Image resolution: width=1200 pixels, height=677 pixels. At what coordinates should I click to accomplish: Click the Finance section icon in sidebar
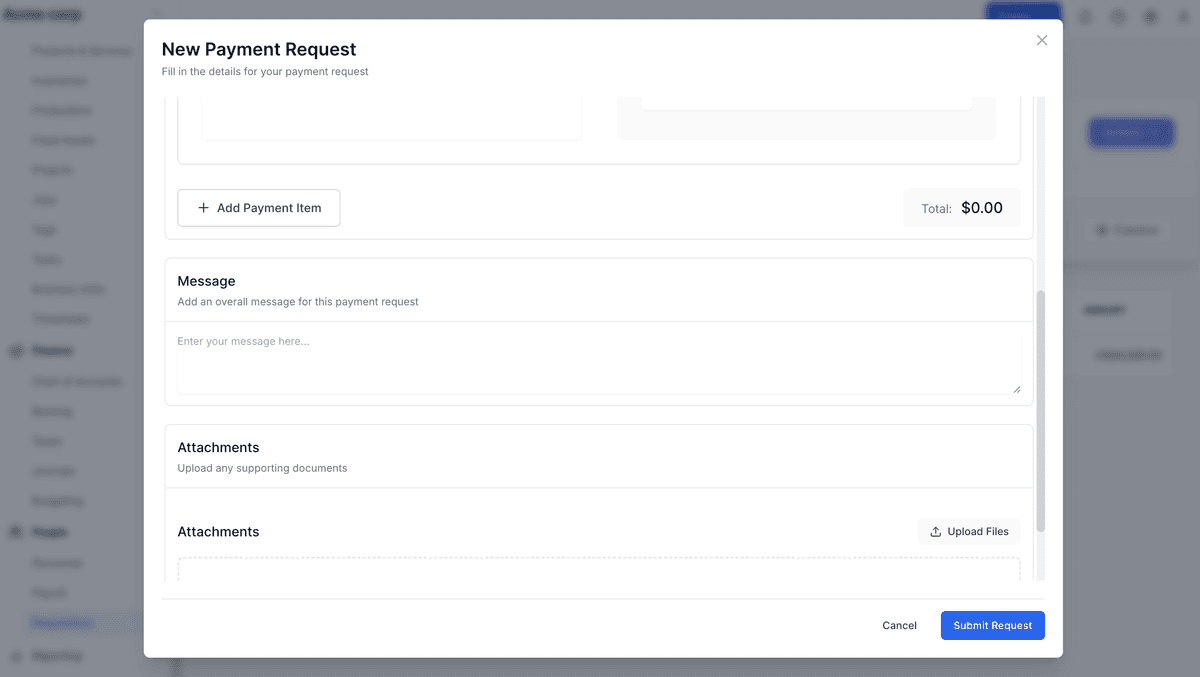tap(16, 351)
